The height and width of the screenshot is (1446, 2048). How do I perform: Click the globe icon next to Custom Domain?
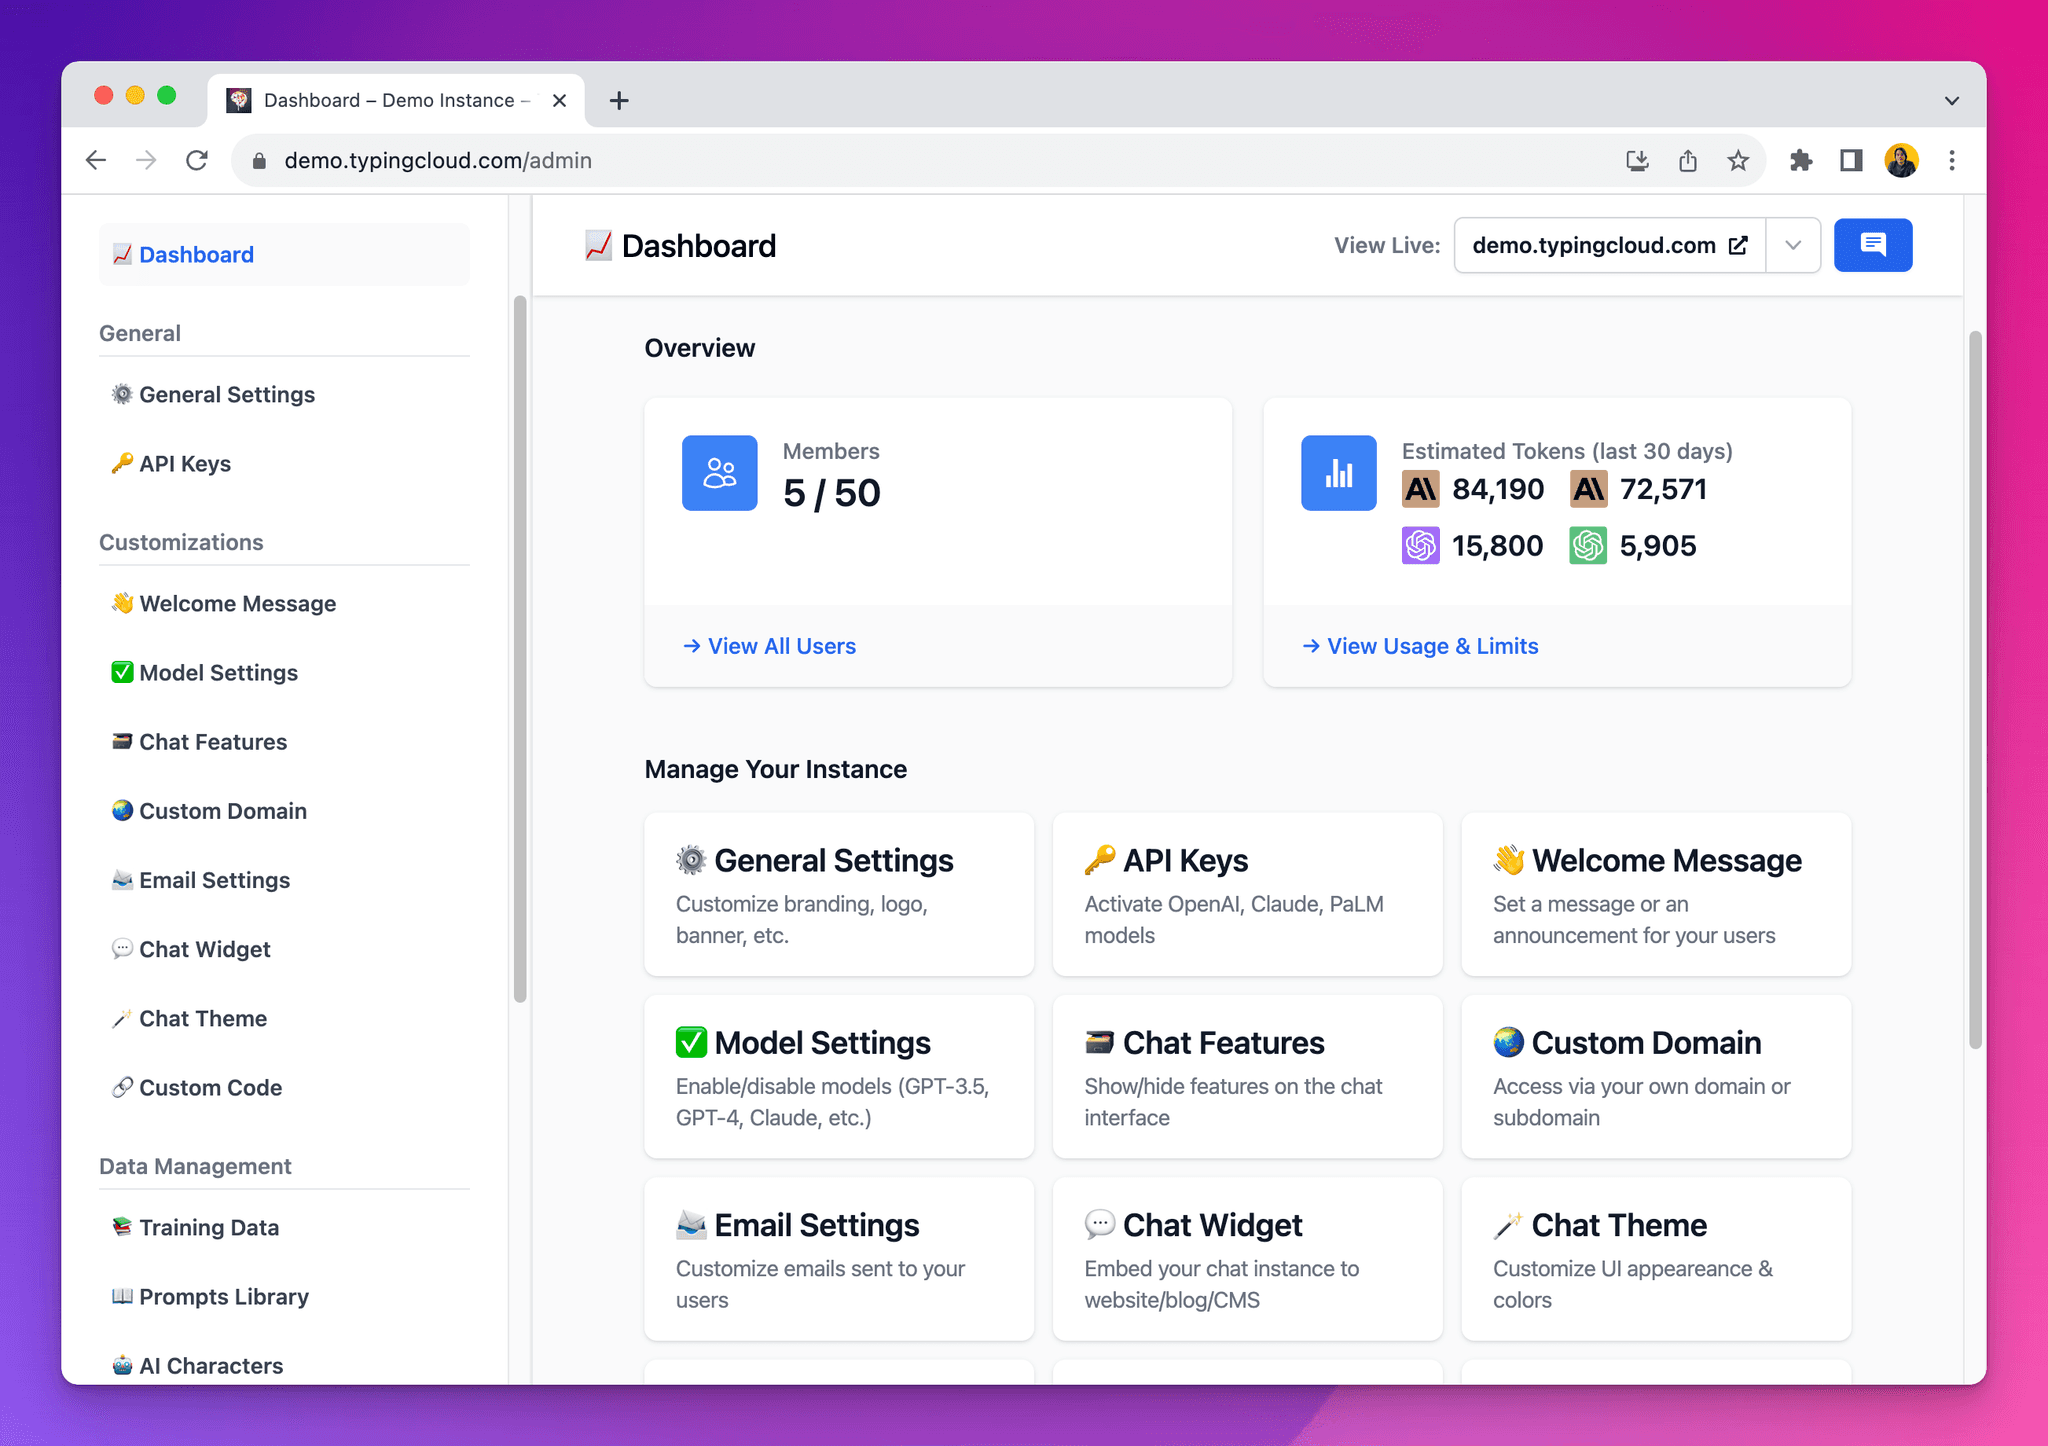point(122,810)
